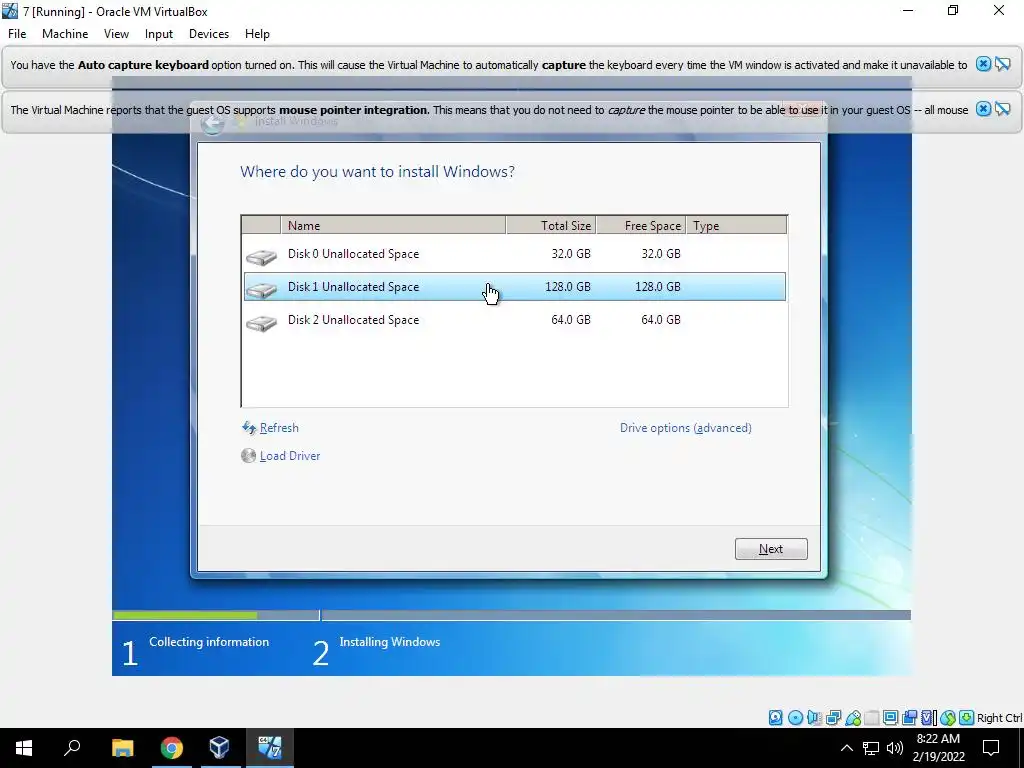Click the Next button
The image size is (1024, 768).
pos(771,549)
